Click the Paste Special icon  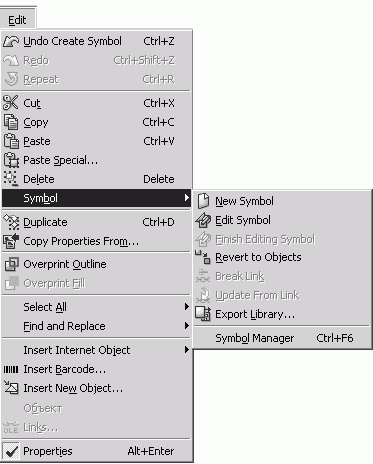tap(11, 160)
